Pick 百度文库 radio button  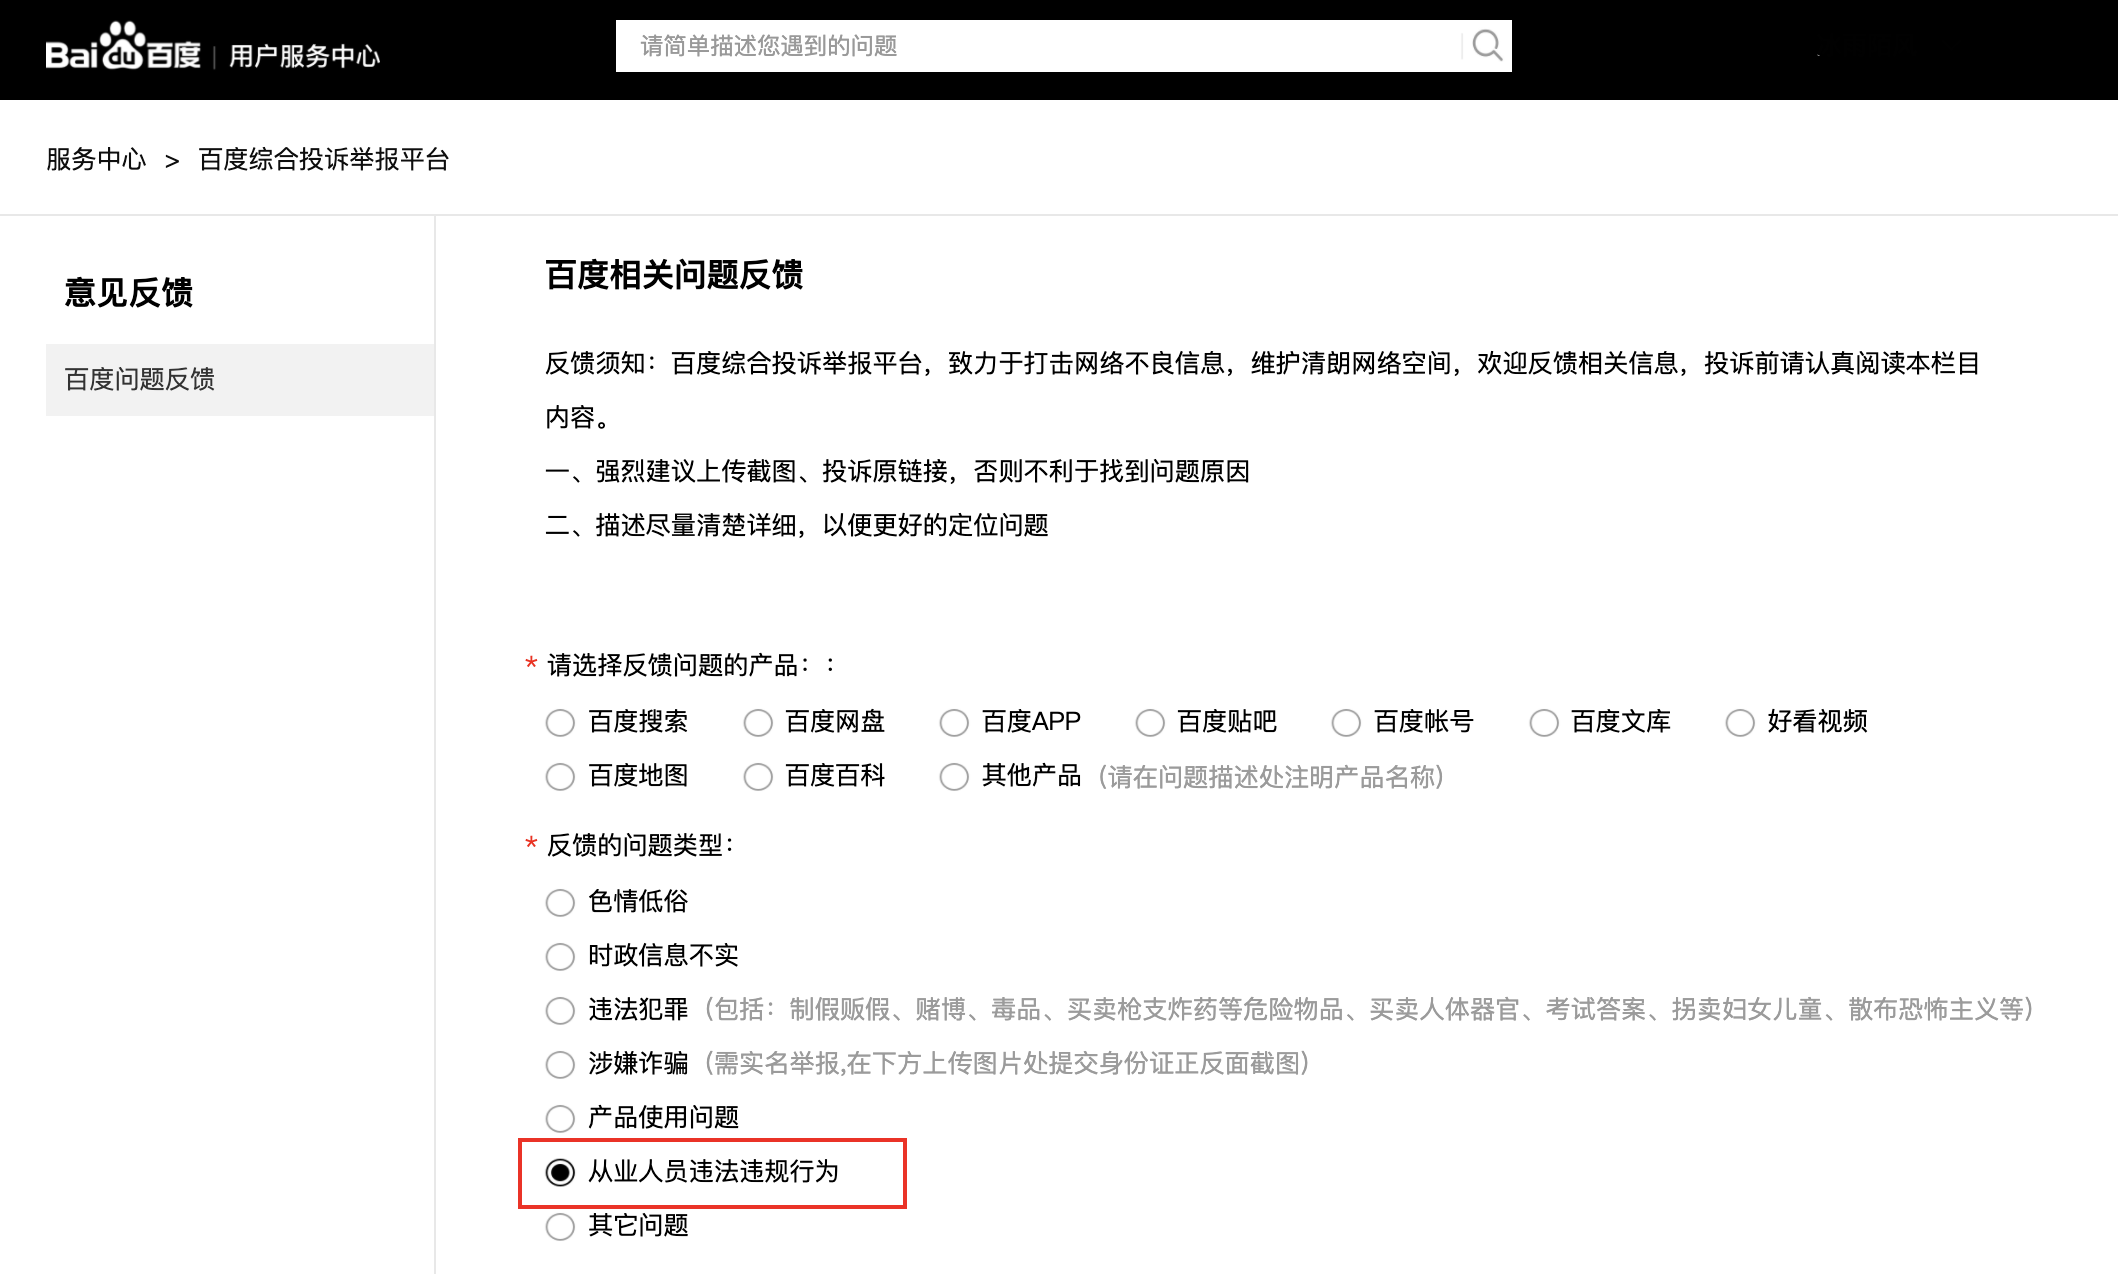(1544, 722)
